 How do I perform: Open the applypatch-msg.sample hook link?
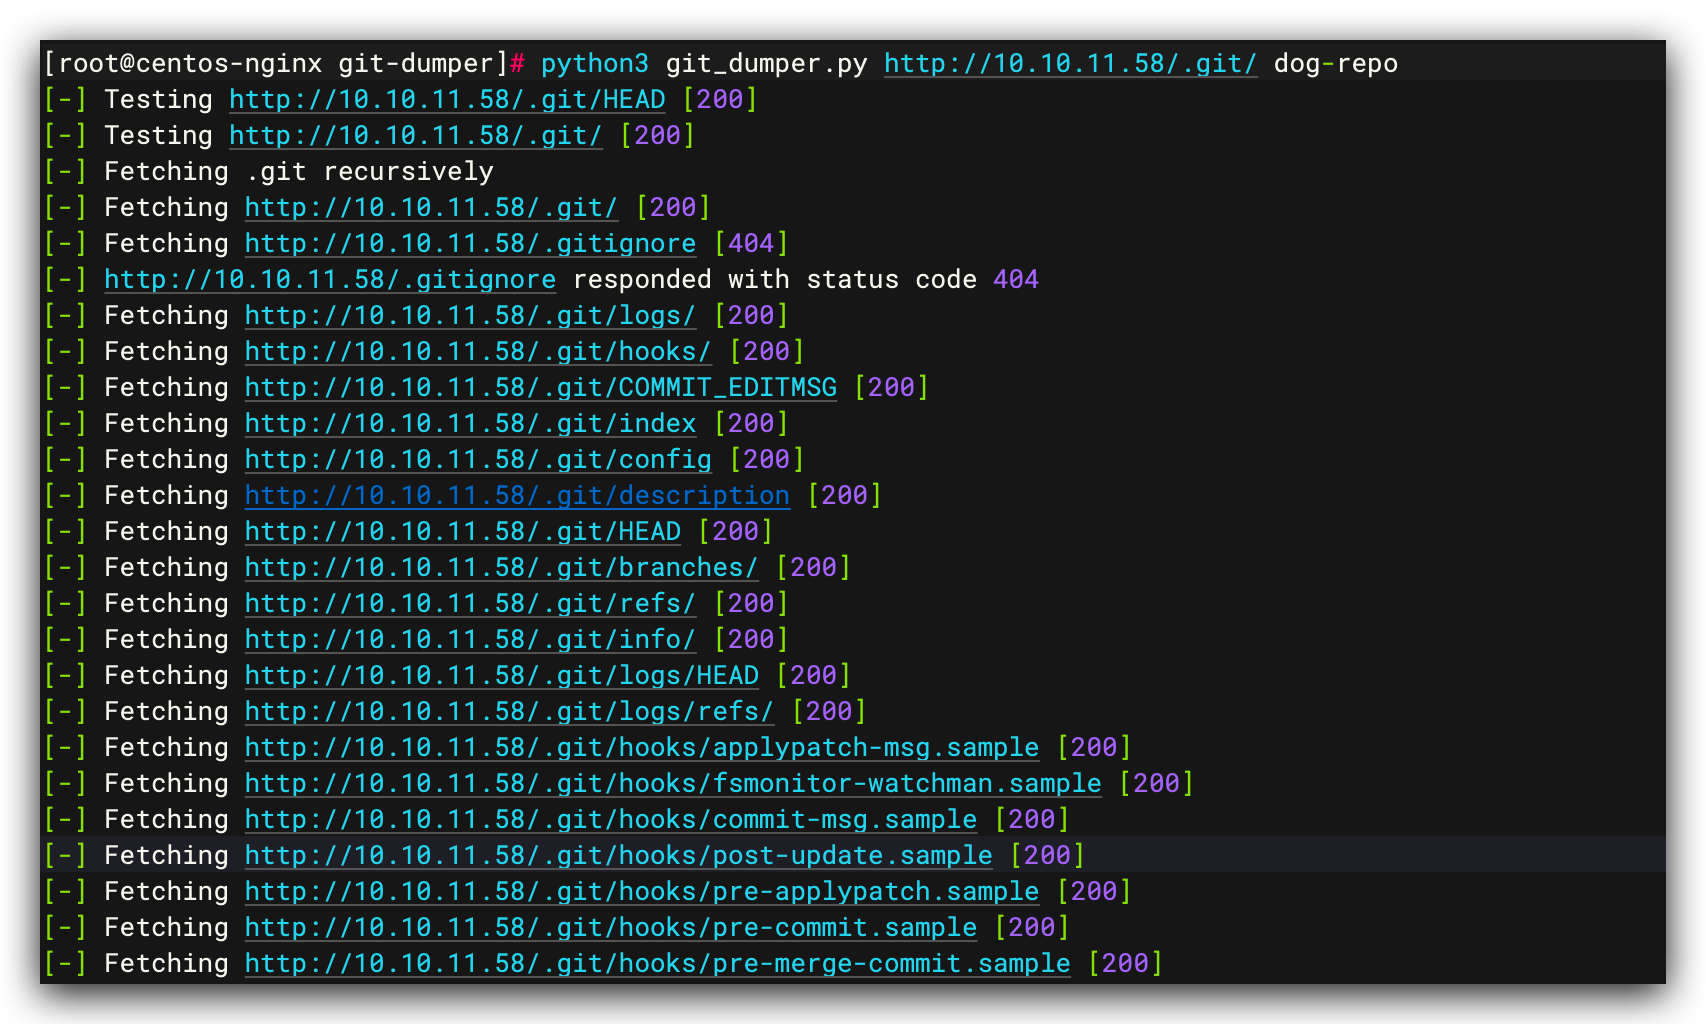[640, 747]
